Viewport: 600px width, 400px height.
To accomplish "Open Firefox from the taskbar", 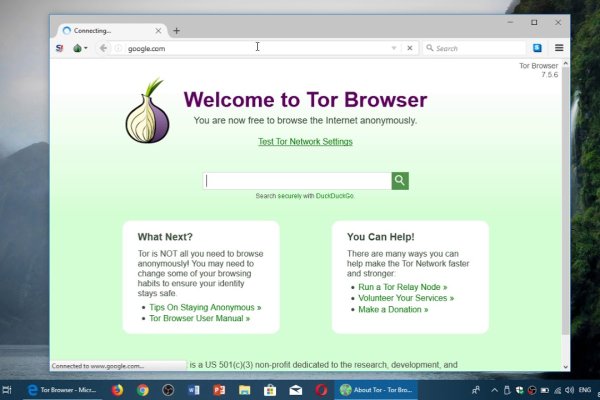I will pos(117,389).
